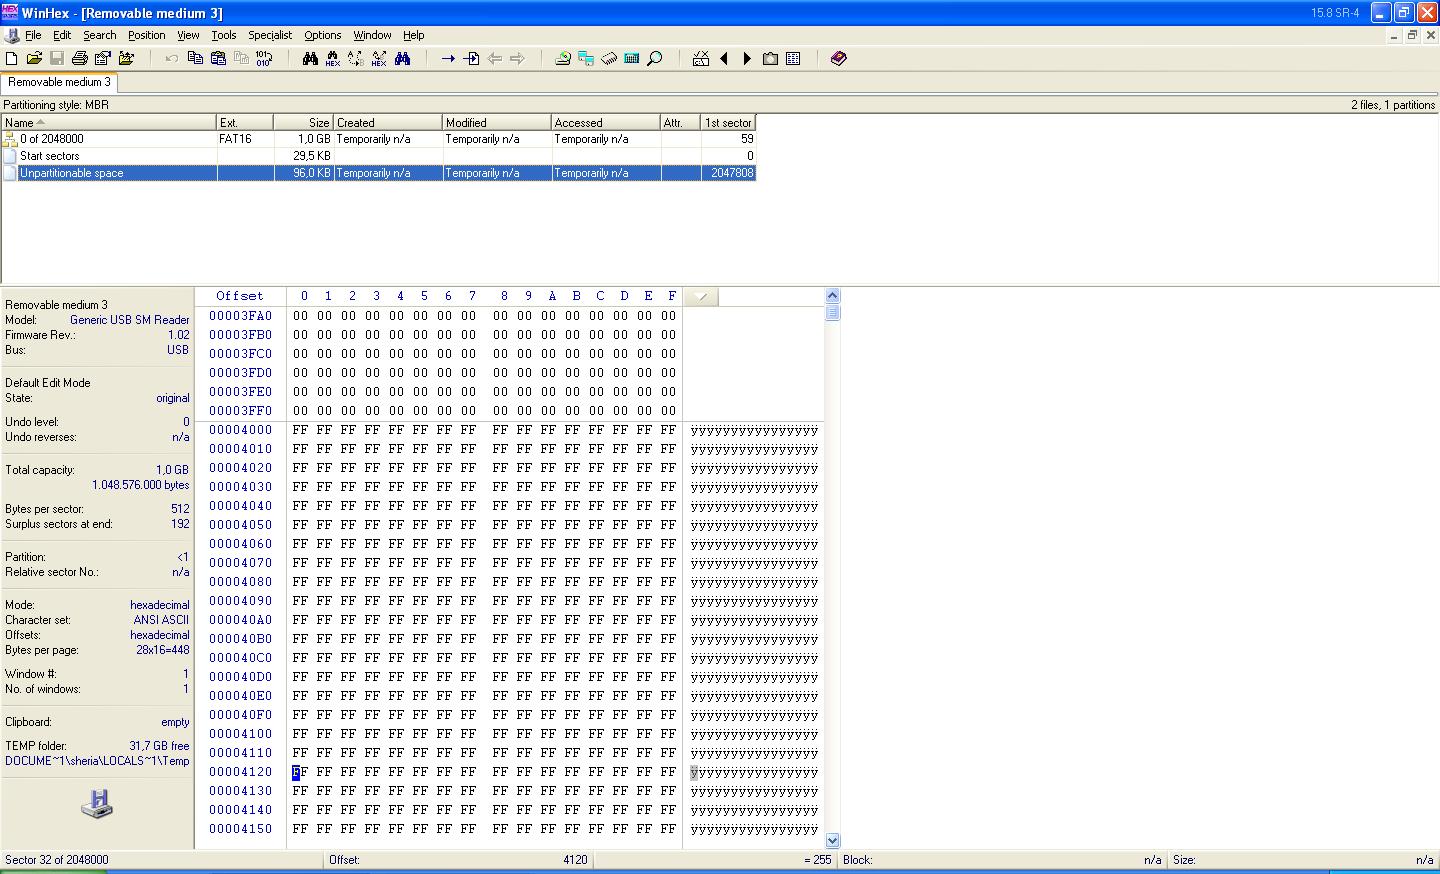Click the disk drive icon in info panel
1440x874 pixels.
pos(96,803)
